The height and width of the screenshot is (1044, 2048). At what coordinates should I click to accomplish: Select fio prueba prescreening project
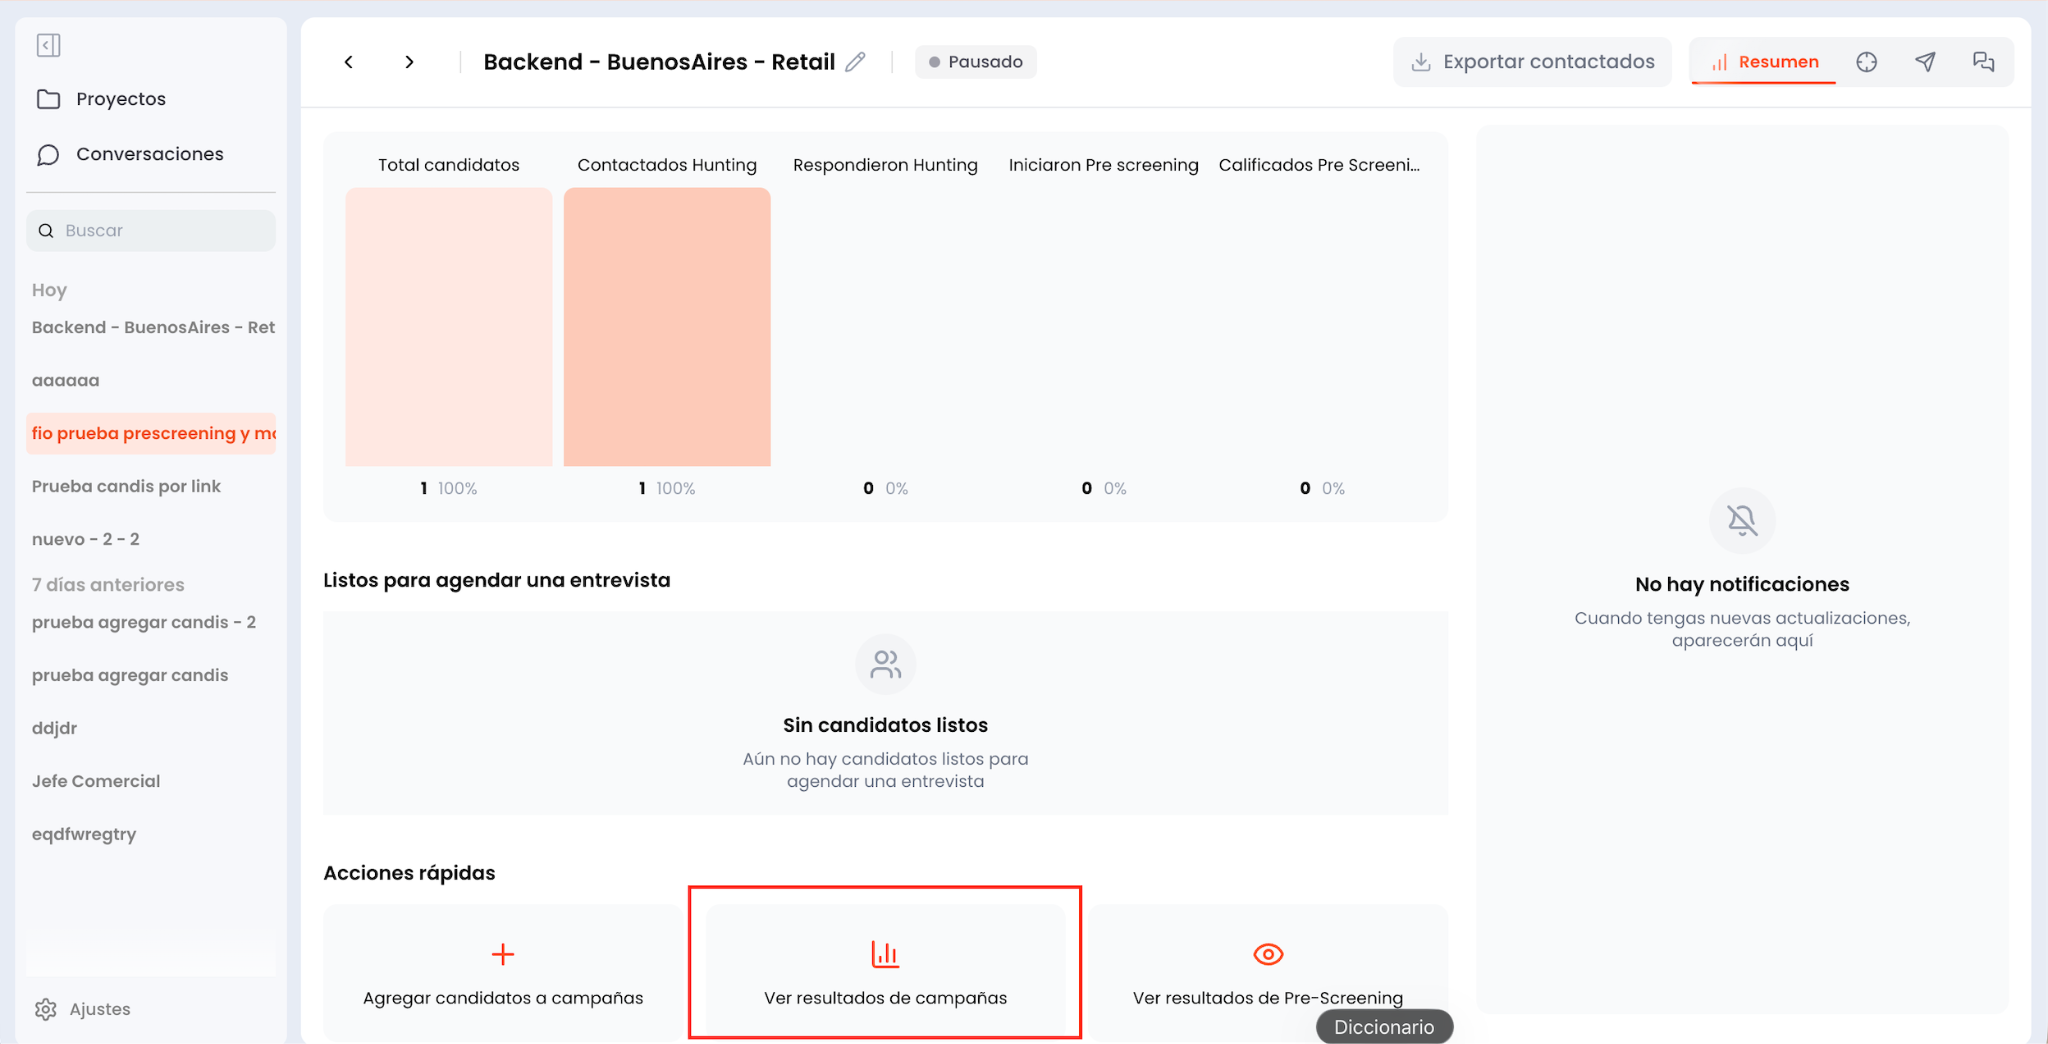(152, 433)
